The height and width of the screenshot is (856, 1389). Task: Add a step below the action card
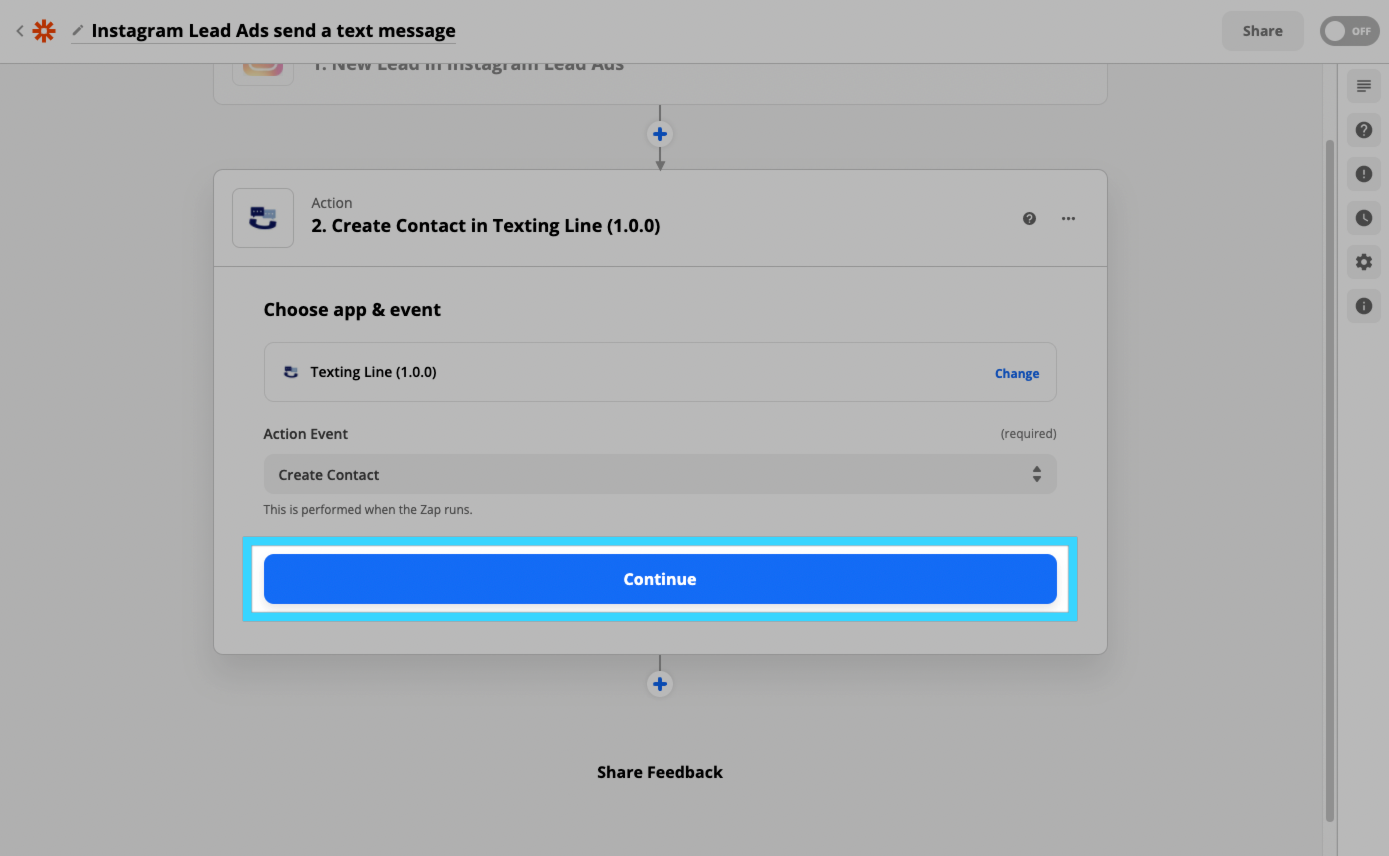[660, 684]
